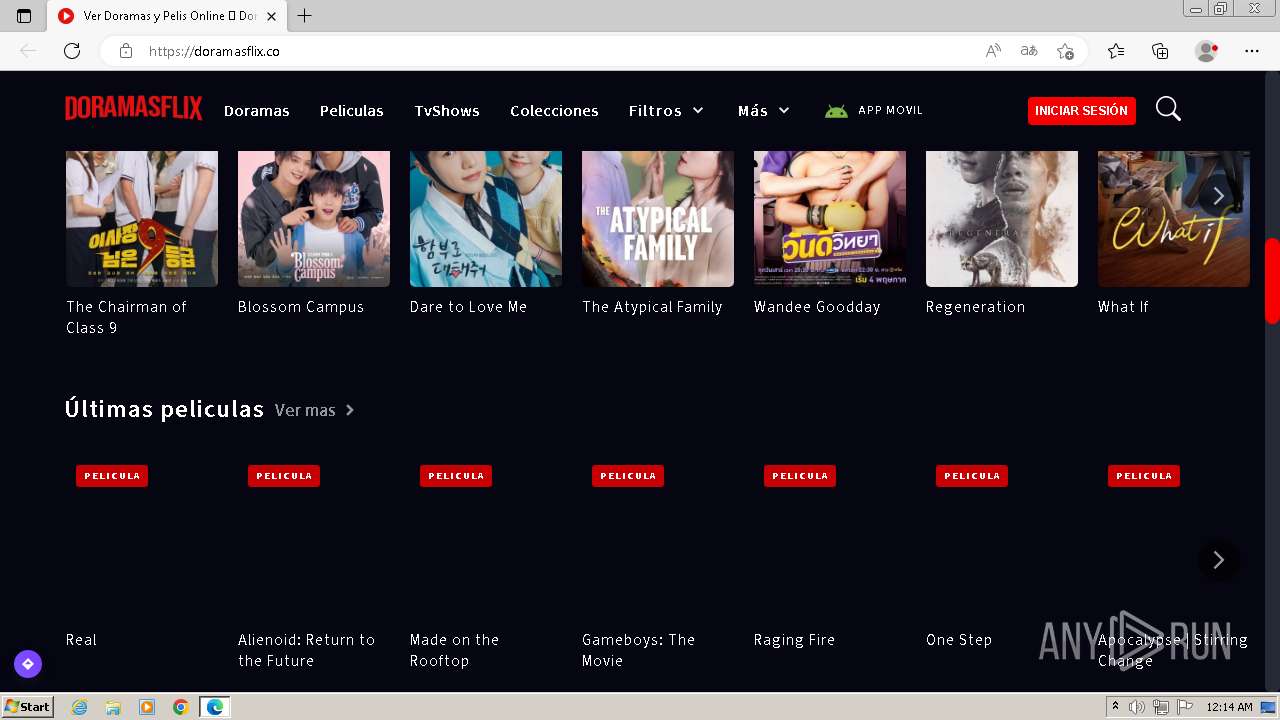Click the taskbar clock 12:14 AM
Screen dimensions: 1280x720
[x=1229, y=707]
